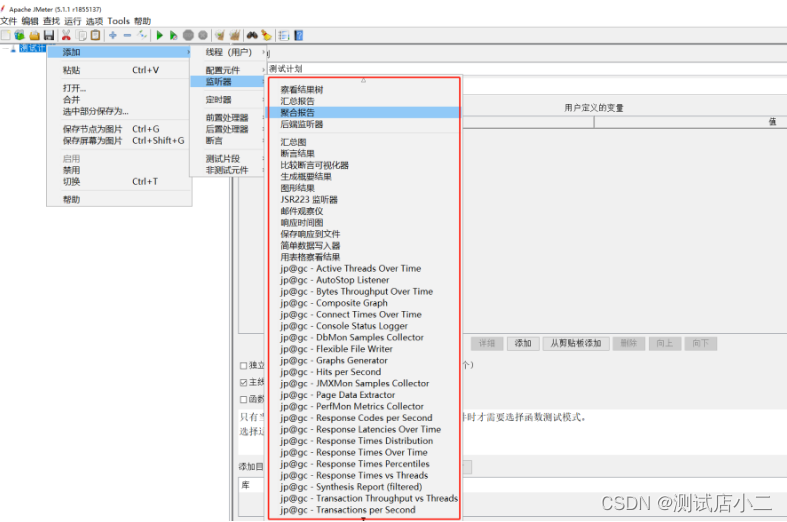Viewport: 787px width, 522px height.
Task: Choose jp@gc - Transactions per Second
Action: coord(364,510)
